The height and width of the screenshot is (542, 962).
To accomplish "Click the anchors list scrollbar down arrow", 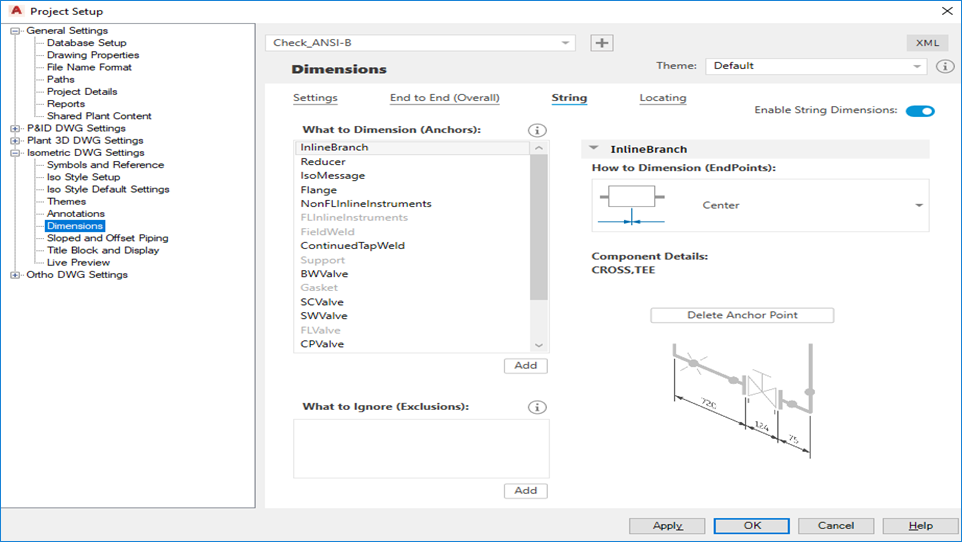I will (x=539, y=345).
